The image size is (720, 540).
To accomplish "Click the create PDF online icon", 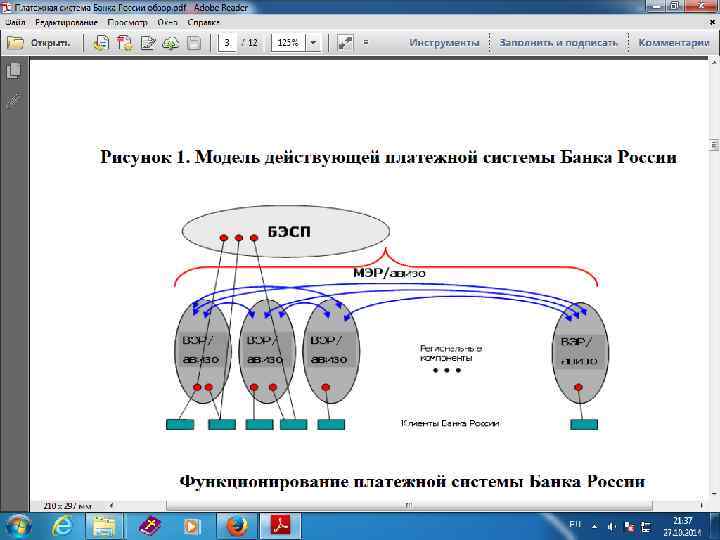I will coord(101,43).
